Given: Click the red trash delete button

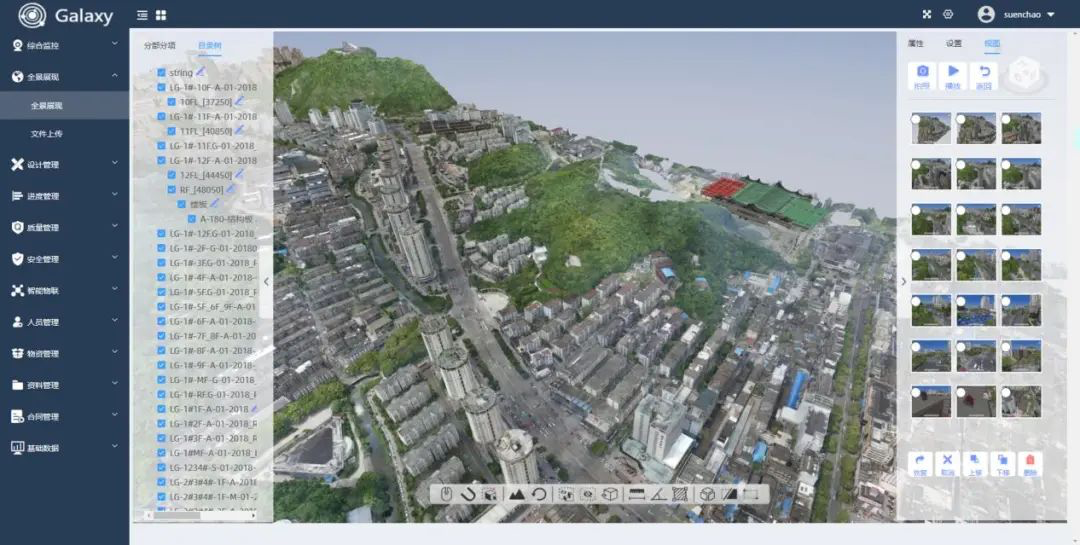Looking at the screenshot, I should click(x=1030, y=463).
